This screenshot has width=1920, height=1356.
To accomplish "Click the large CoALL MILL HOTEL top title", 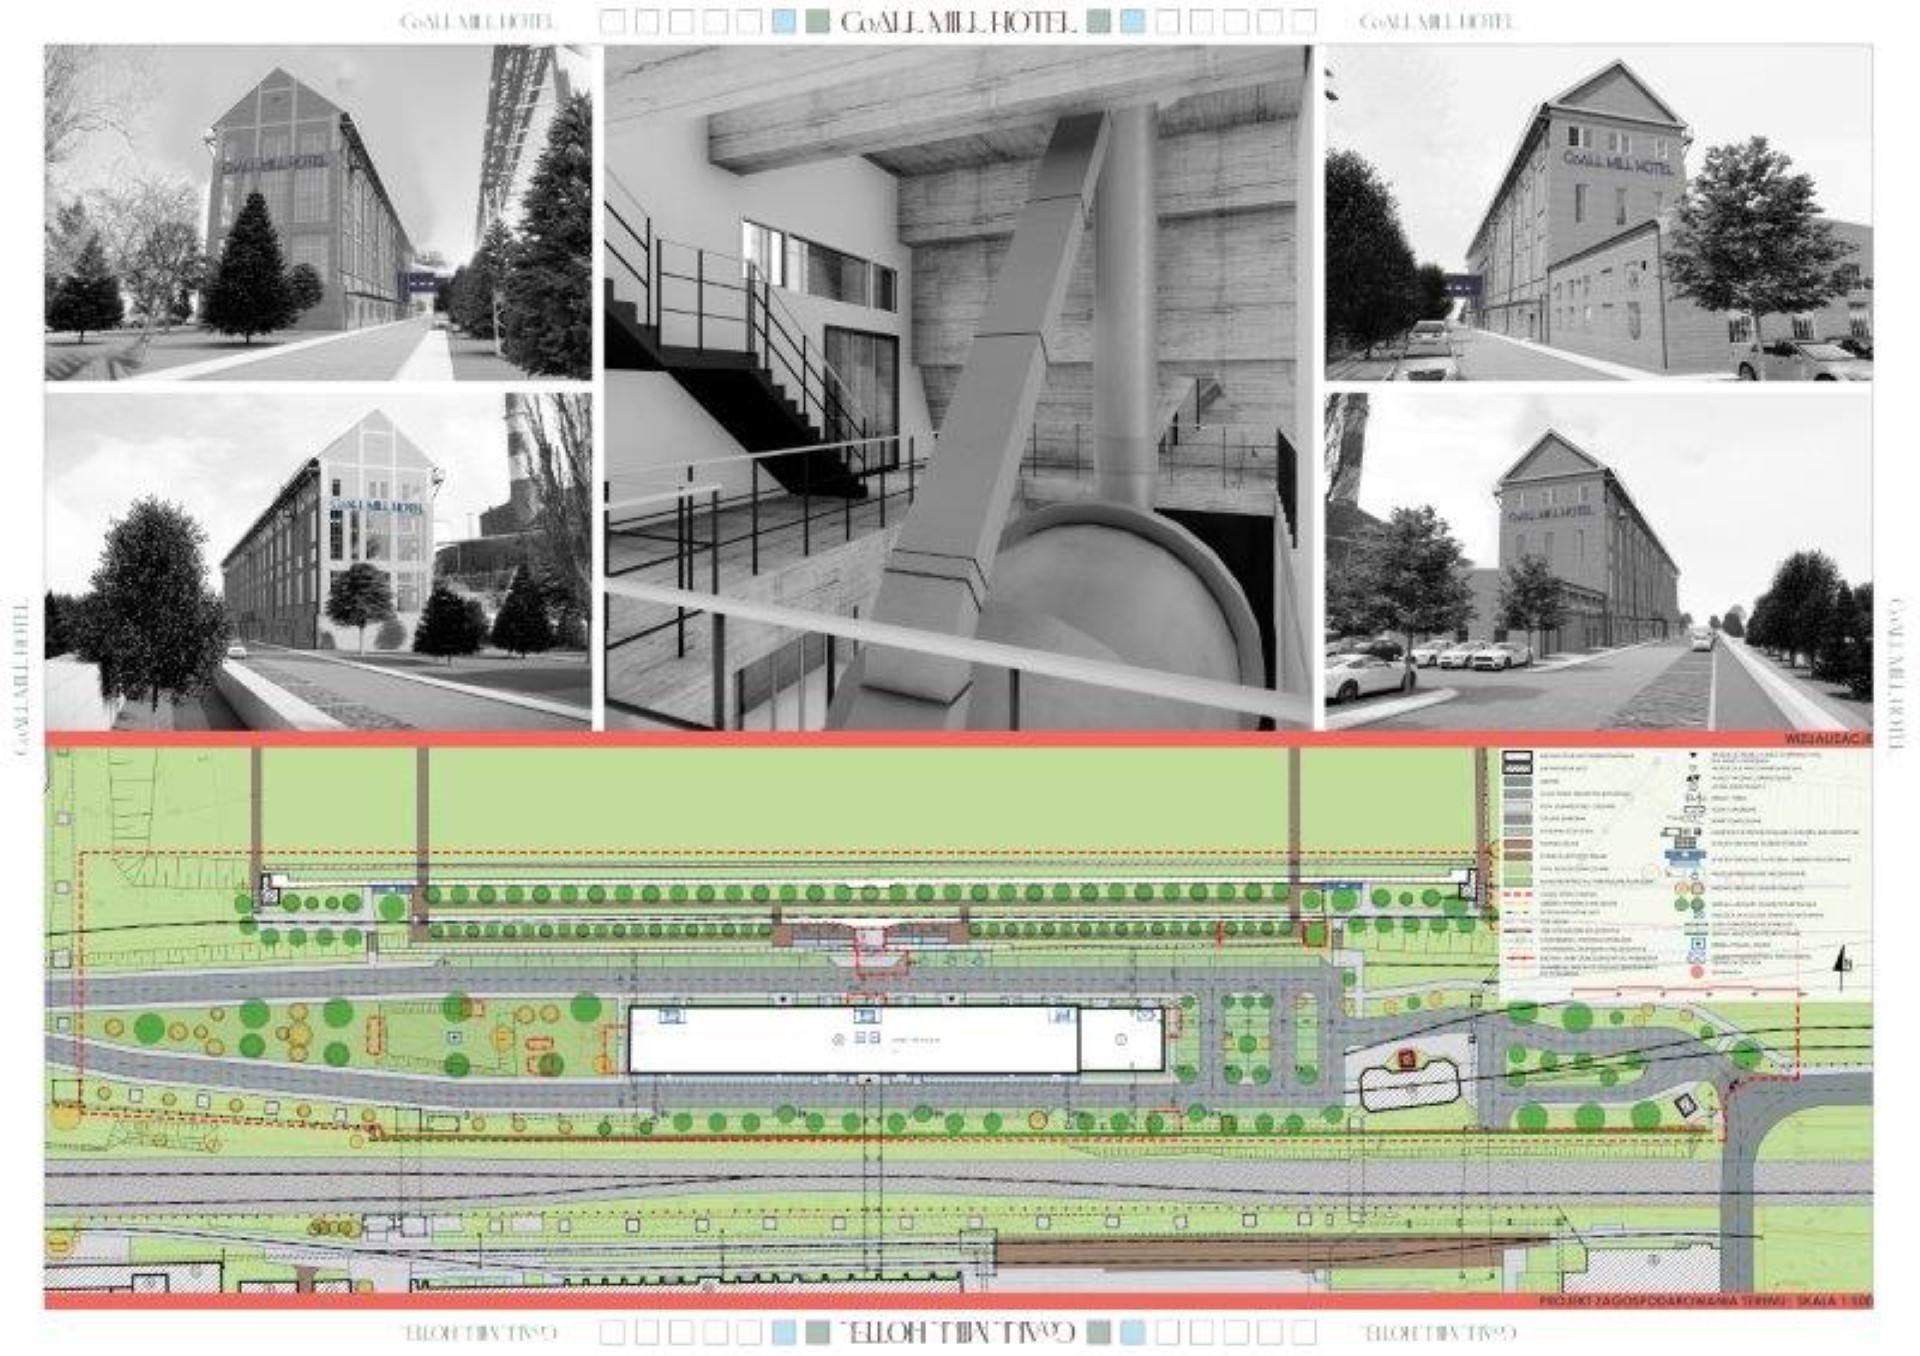I will pos(958,22).
